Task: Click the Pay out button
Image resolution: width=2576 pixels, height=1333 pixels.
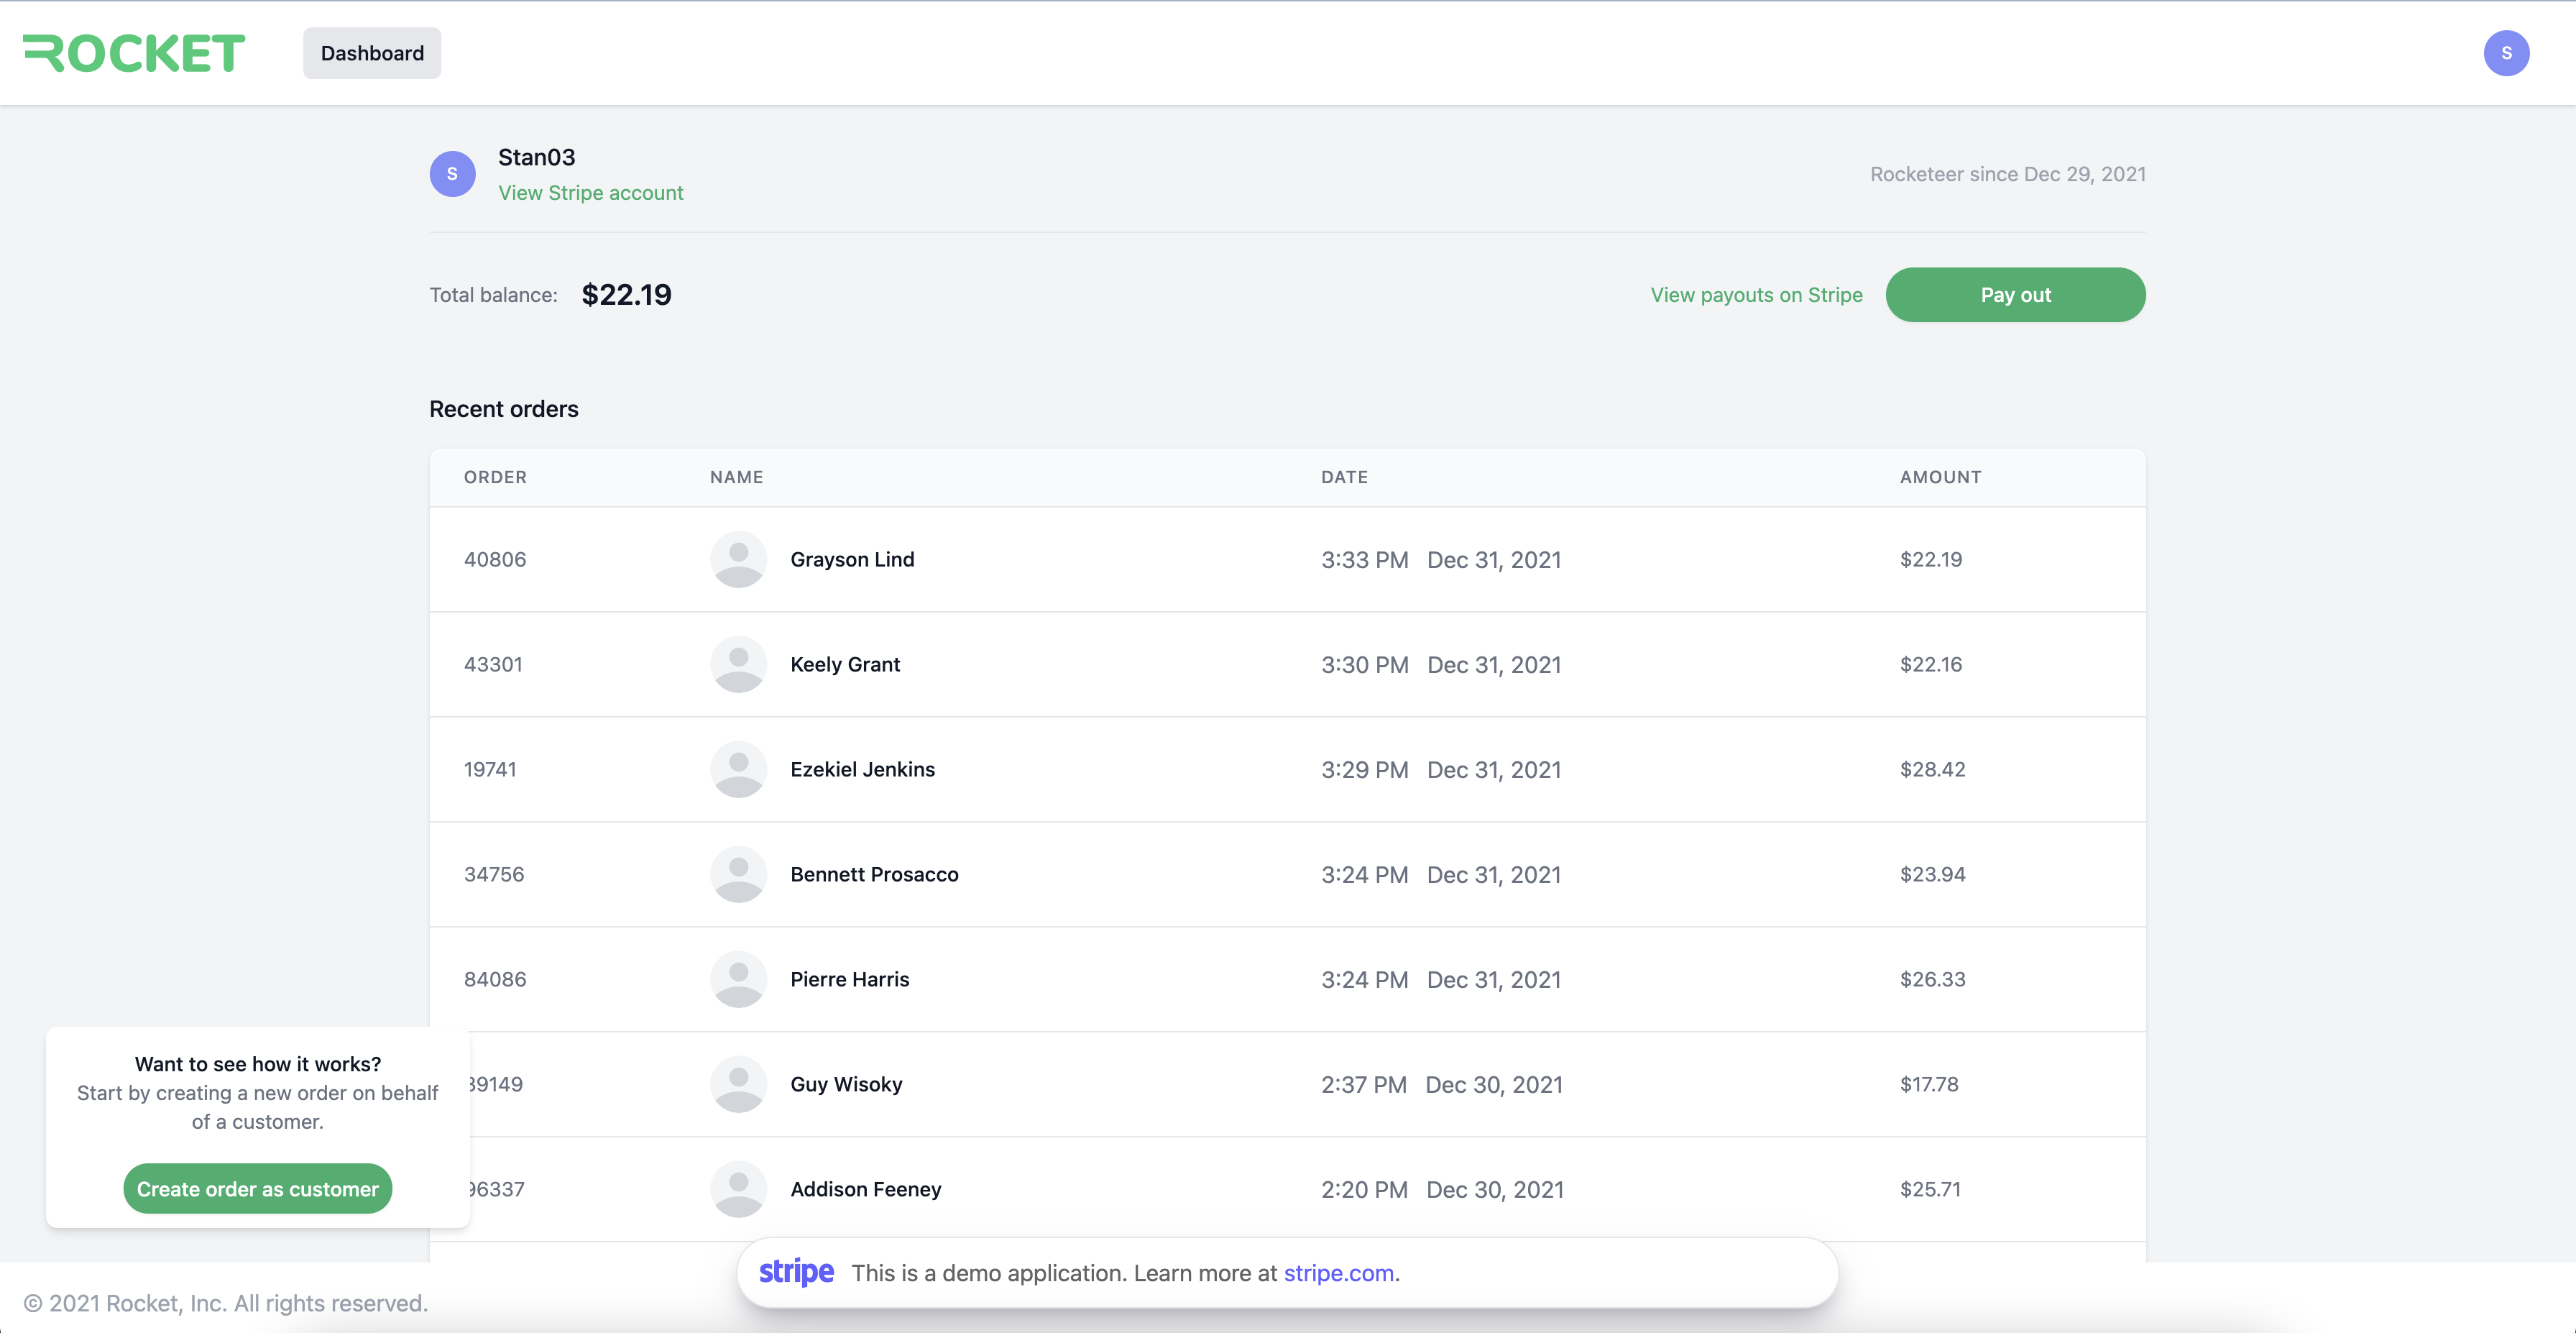Action: point(2015,294)
